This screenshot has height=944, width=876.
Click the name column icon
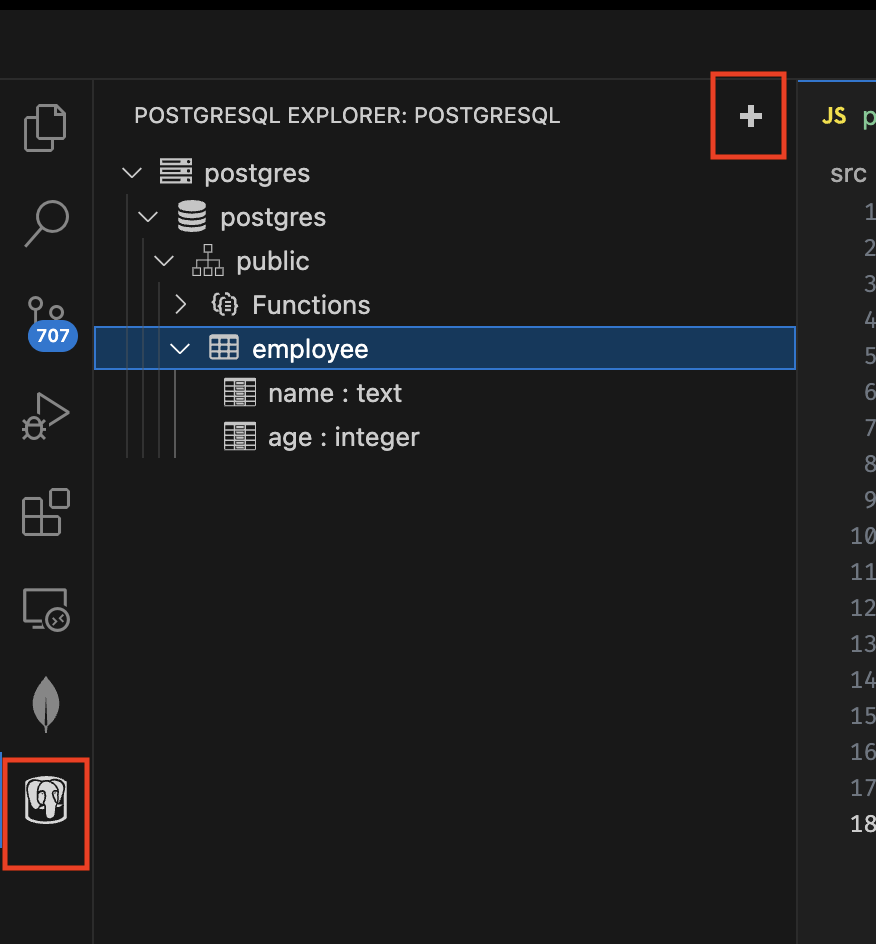[x=240, y=393]
